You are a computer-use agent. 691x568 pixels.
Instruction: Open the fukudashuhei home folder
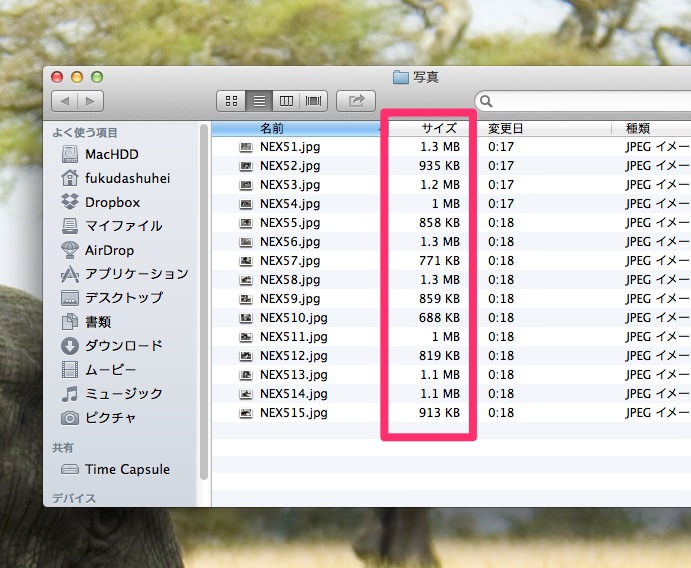pos(115,178)
